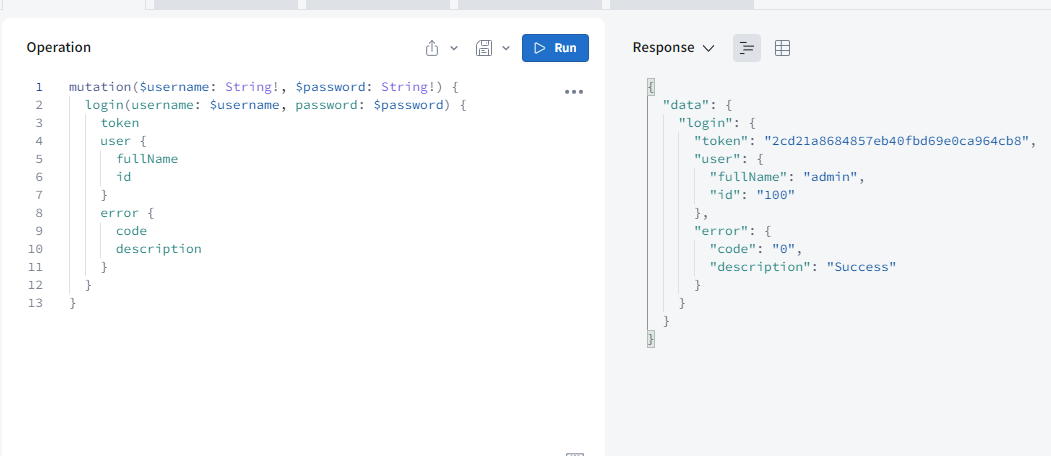Screen dimensions: 1051x456
Task: Switch response to JSON view icon
Action: tap(747, 48)
